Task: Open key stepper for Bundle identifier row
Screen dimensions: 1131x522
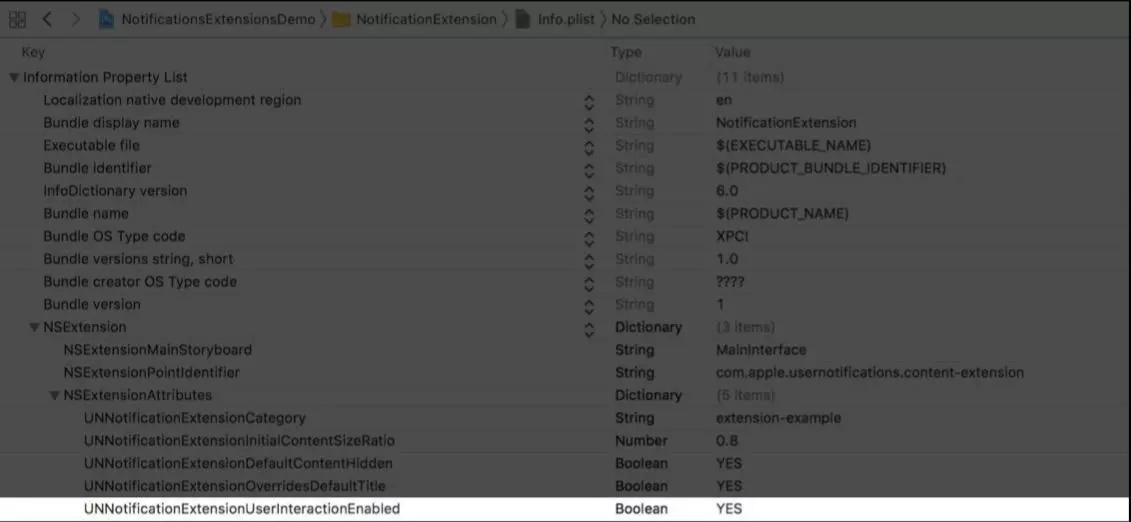Action: (589, 169)
